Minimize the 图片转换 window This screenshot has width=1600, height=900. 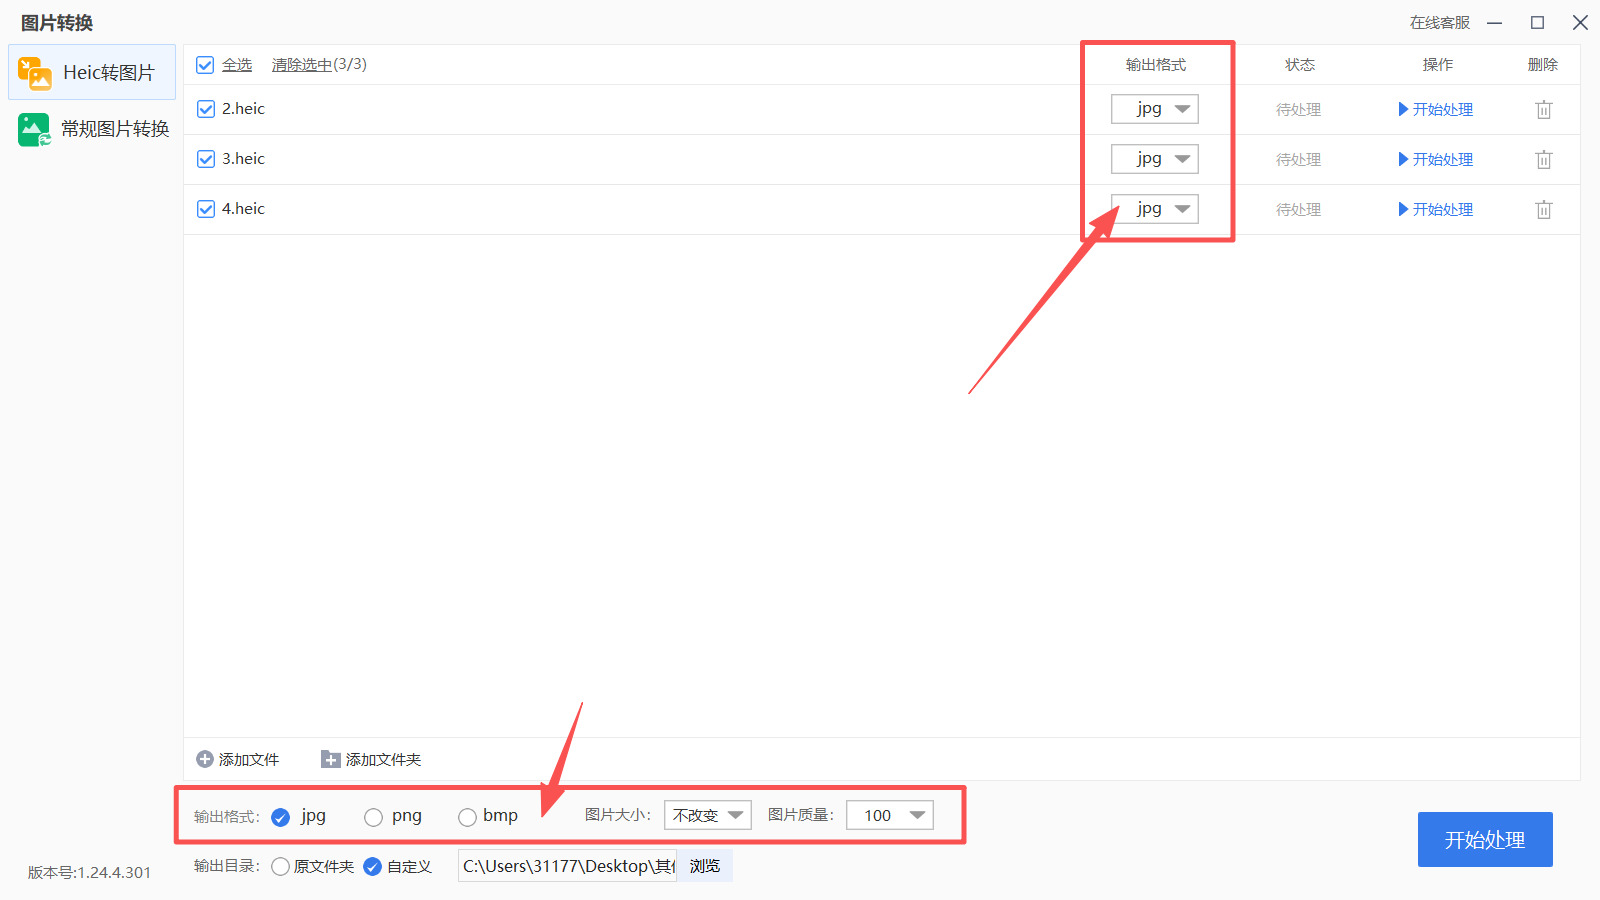click(x=1495, y=23)
